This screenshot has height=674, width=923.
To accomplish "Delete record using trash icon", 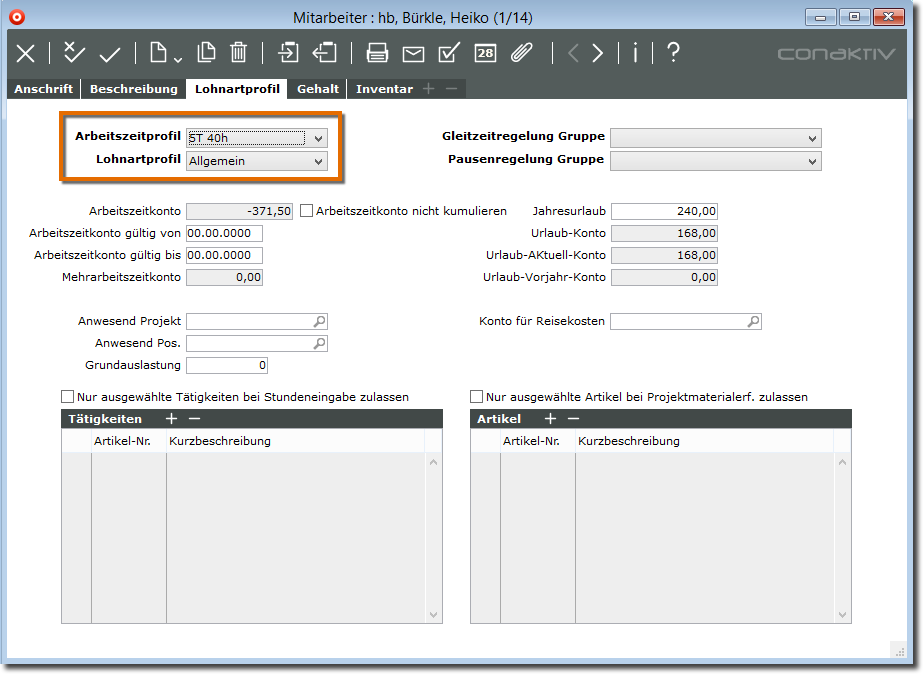I will click(x=239, y=54).
